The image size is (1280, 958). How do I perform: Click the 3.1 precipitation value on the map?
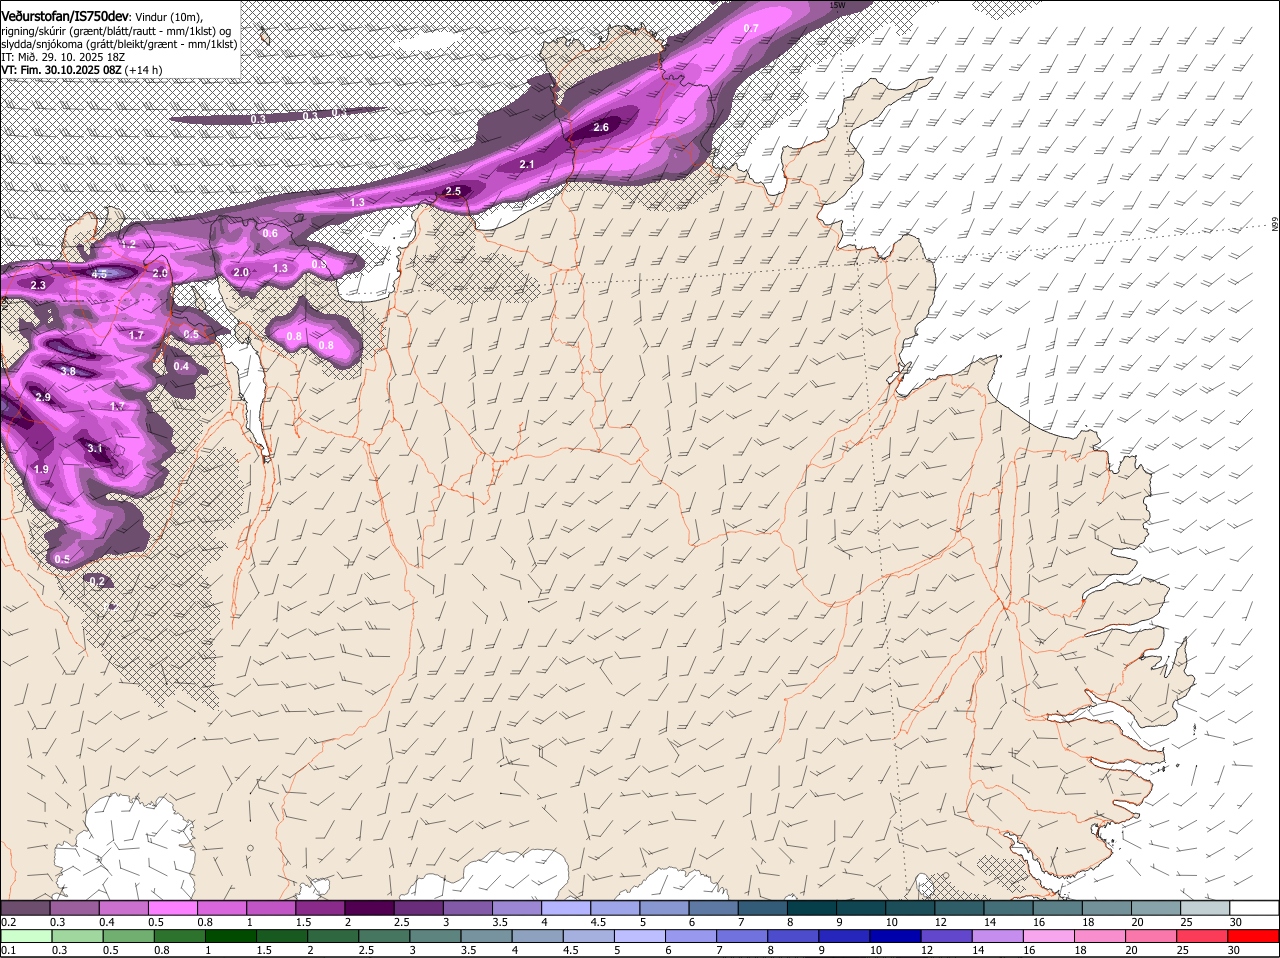coord(95,449)
